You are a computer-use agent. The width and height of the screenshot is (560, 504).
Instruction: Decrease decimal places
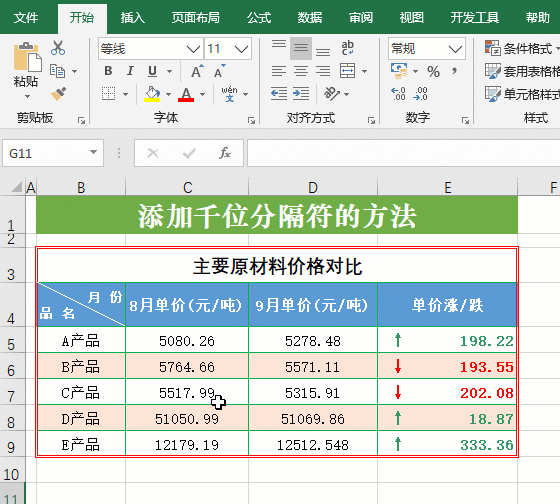[420, 94]
